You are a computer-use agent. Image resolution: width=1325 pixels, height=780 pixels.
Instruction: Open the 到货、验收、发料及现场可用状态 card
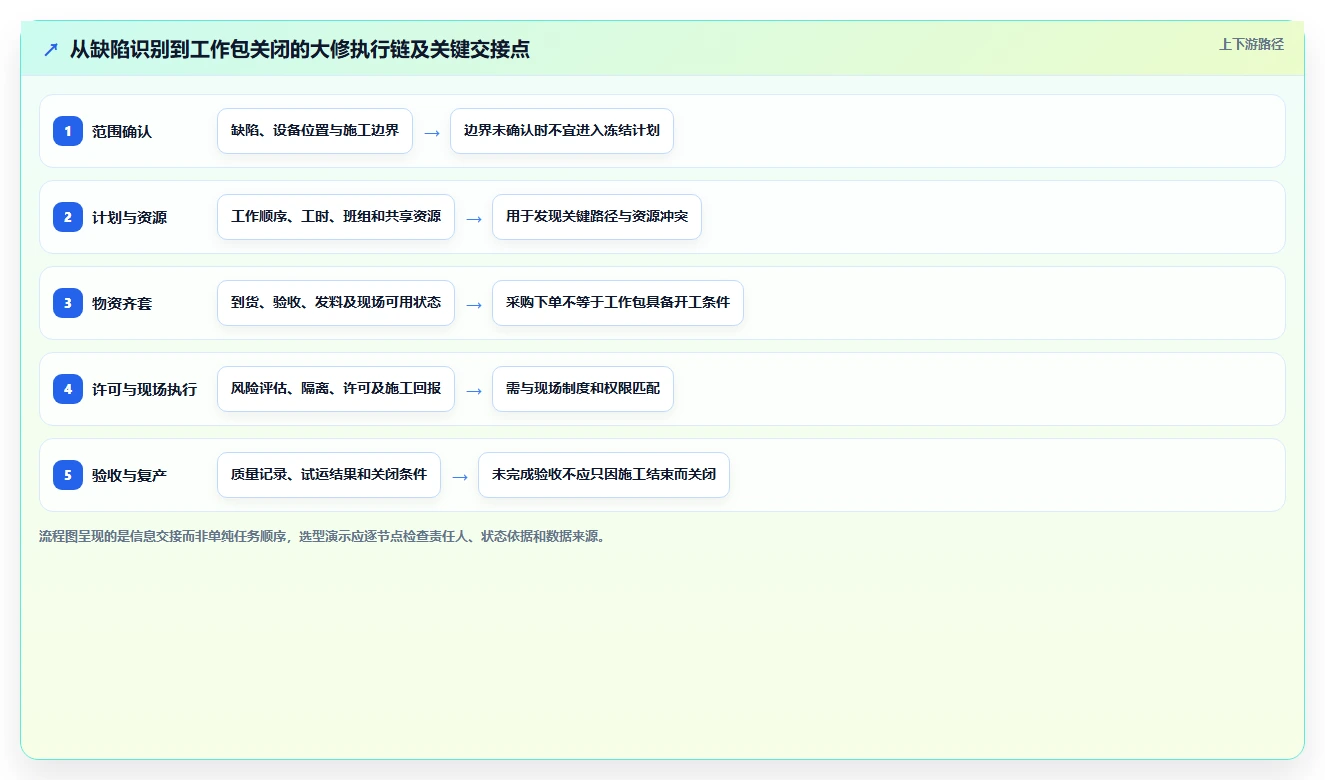pyautogui.click(x=336, y=303)
